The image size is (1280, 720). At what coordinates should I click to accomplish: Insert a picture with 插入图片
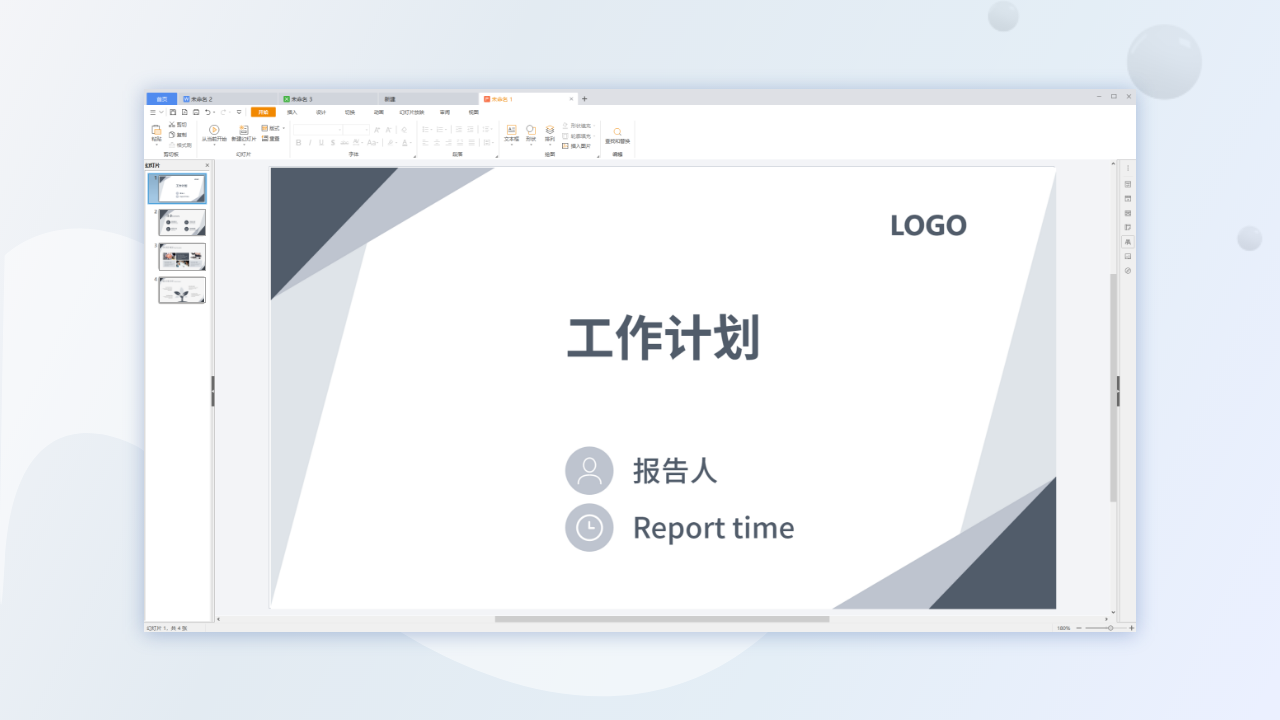(x=577, y=144)
